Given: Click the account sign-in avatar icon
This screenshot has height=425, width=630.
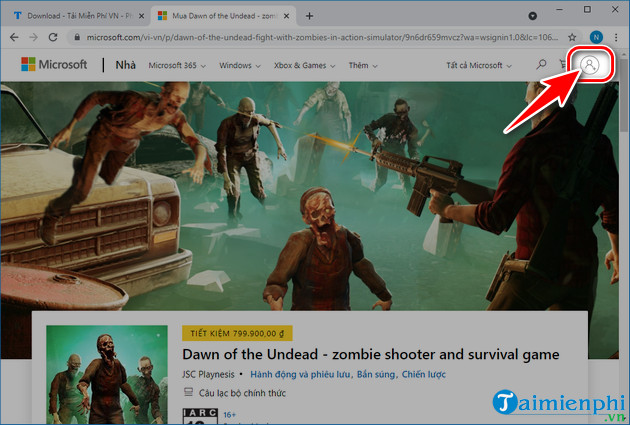Looking at the screenshot, I should pyautogui.click(x=589, y=65).
